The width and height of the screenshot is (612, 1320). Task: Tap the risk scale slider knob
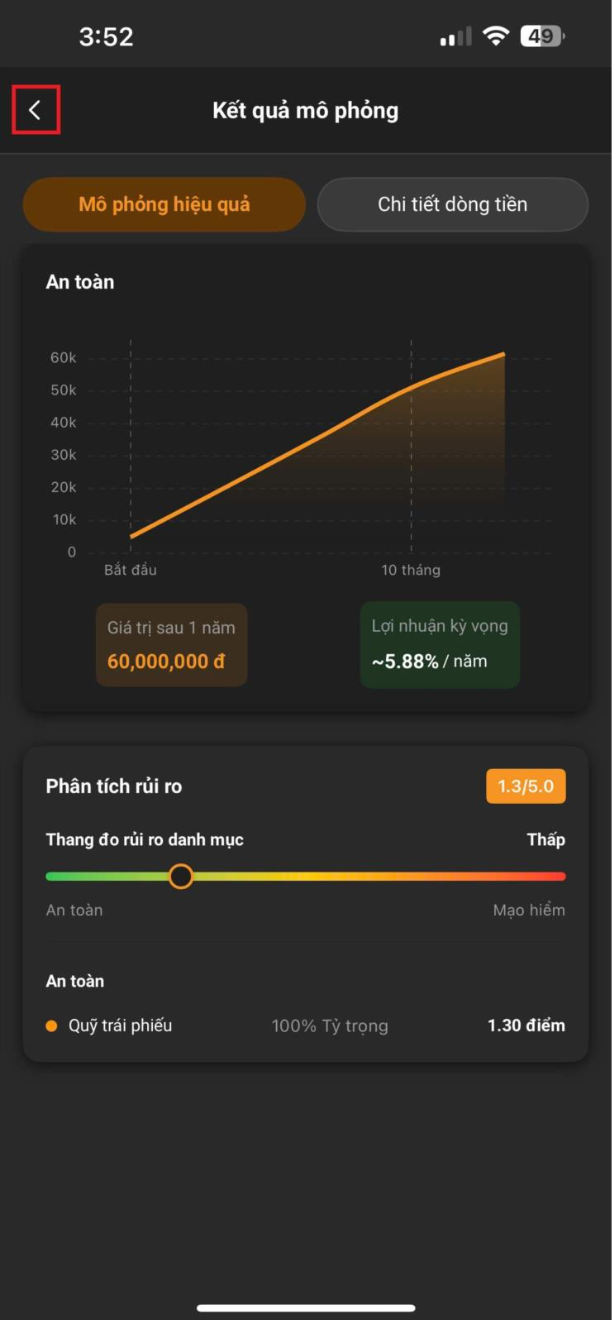coord(181,877)
